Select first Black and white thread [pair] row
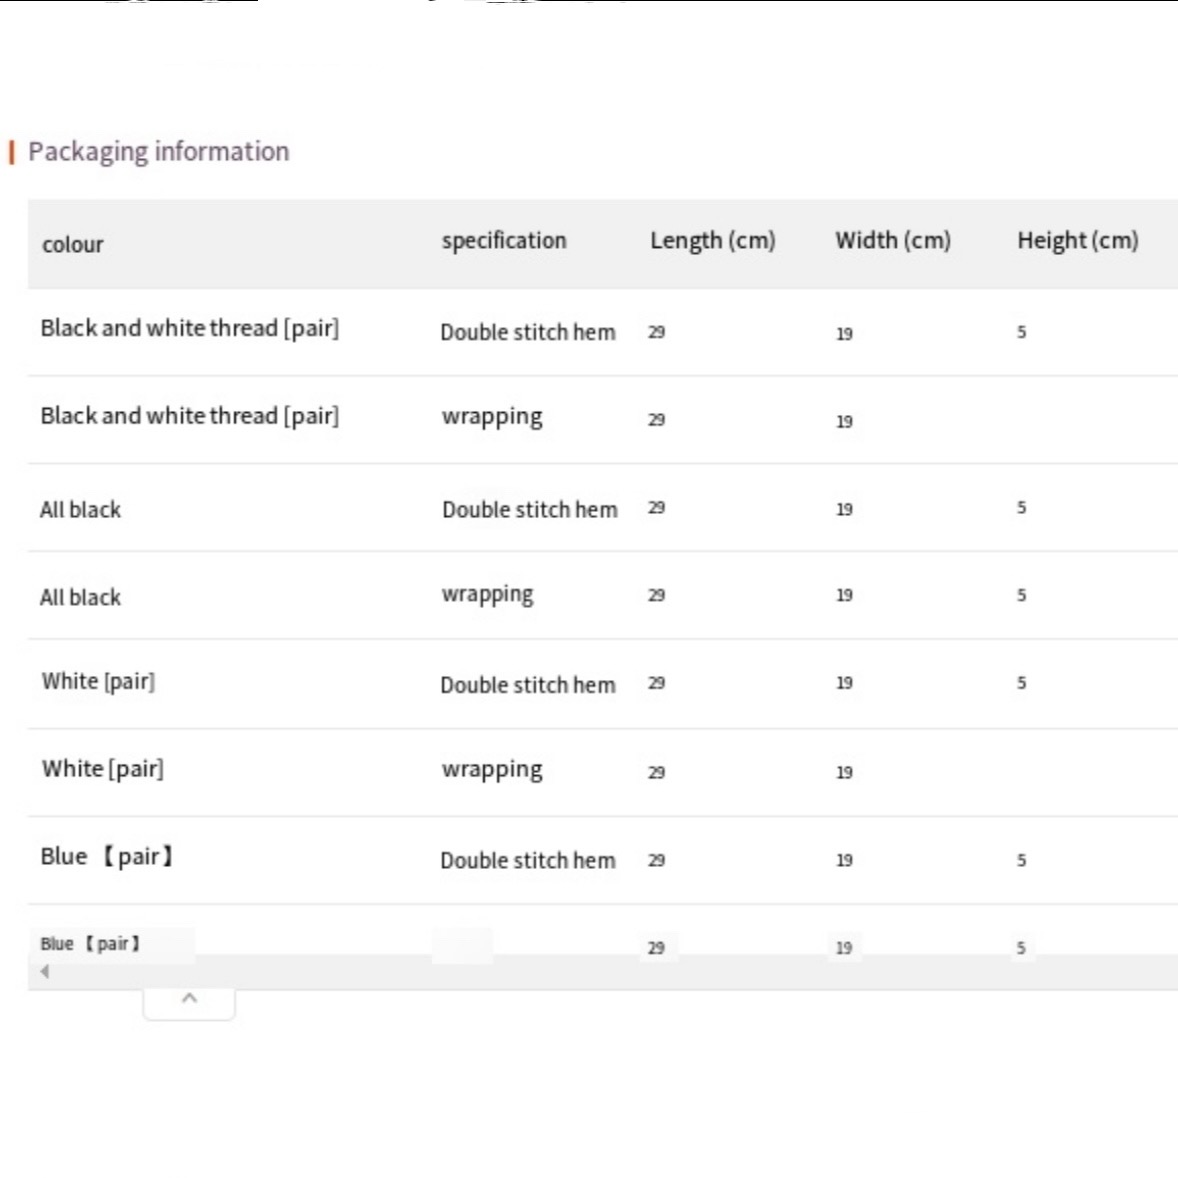The height and width of the screenshot is (1178, 1178). pos(189,329)
